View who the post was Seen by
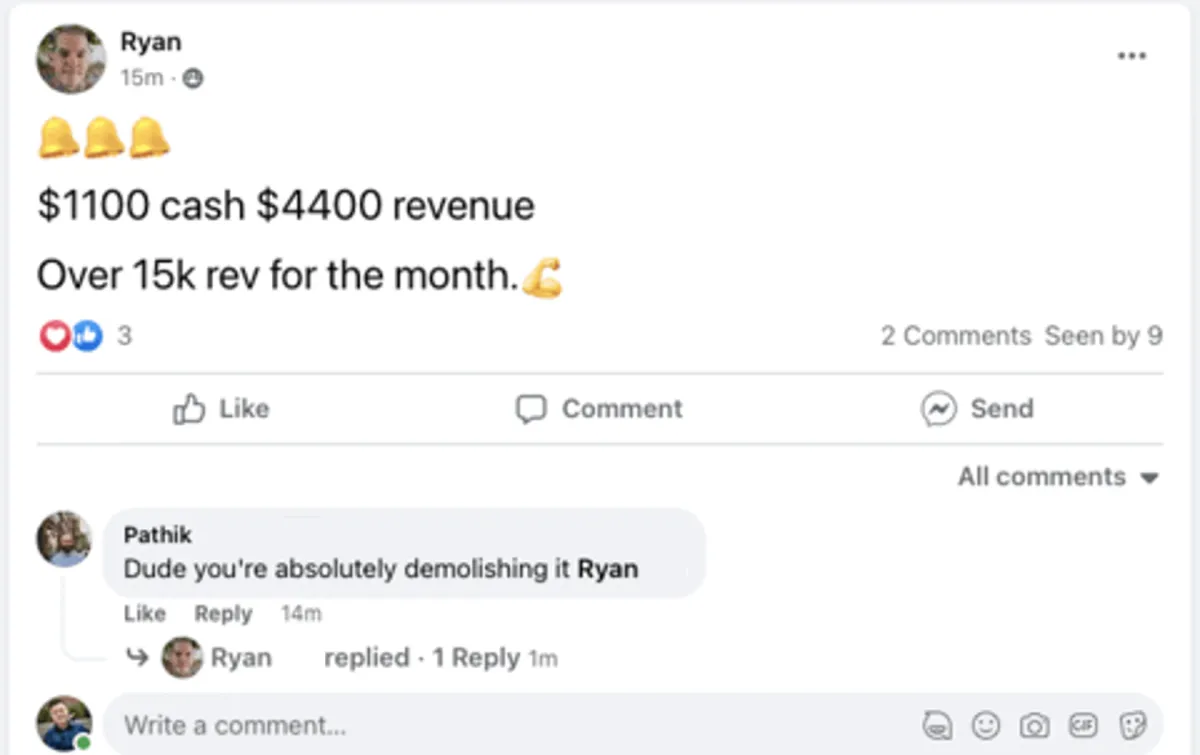The image size is (1200, 755). coord(1103,336)
